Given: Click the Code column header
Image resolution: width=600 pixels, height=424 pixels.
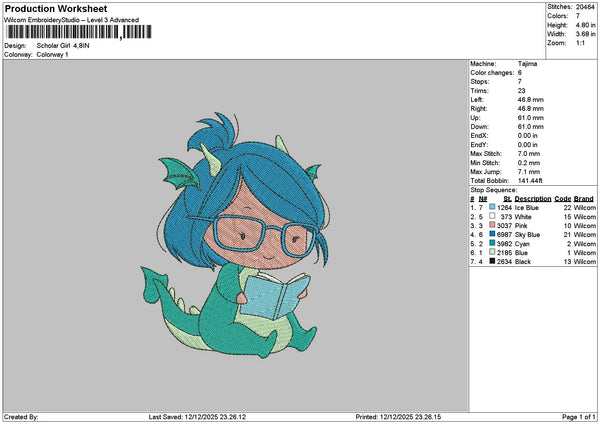Looking at the screenshot, I should point(562,199).
